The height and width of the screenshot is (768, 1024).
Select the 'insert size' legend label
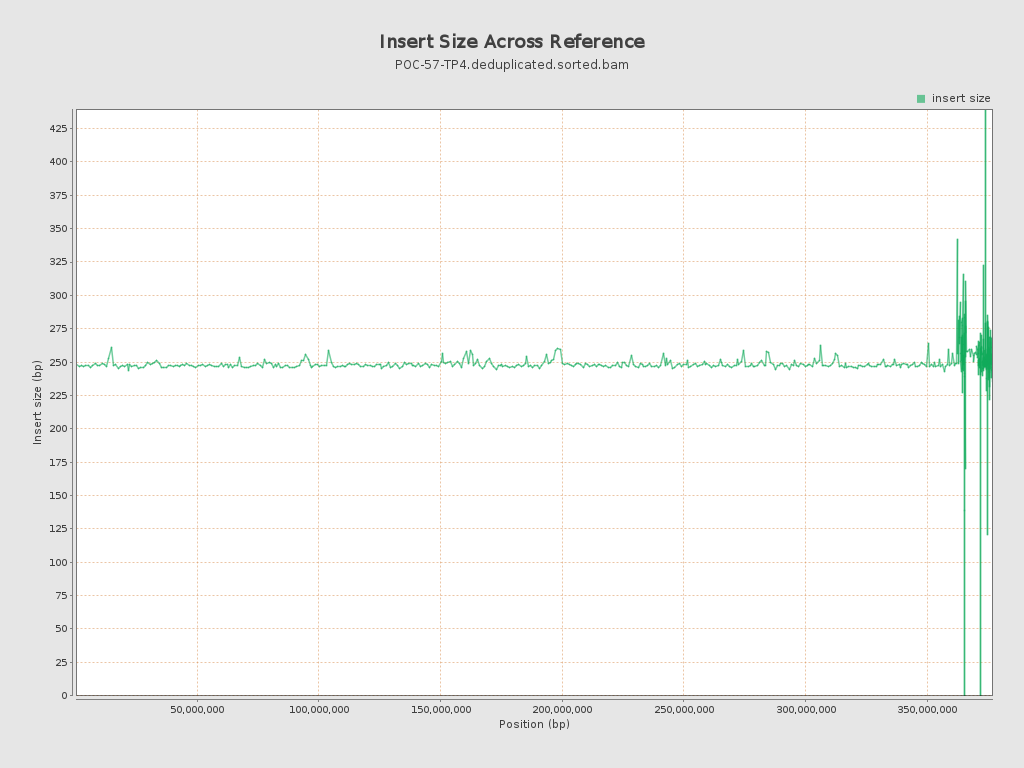tap(961, 98)
